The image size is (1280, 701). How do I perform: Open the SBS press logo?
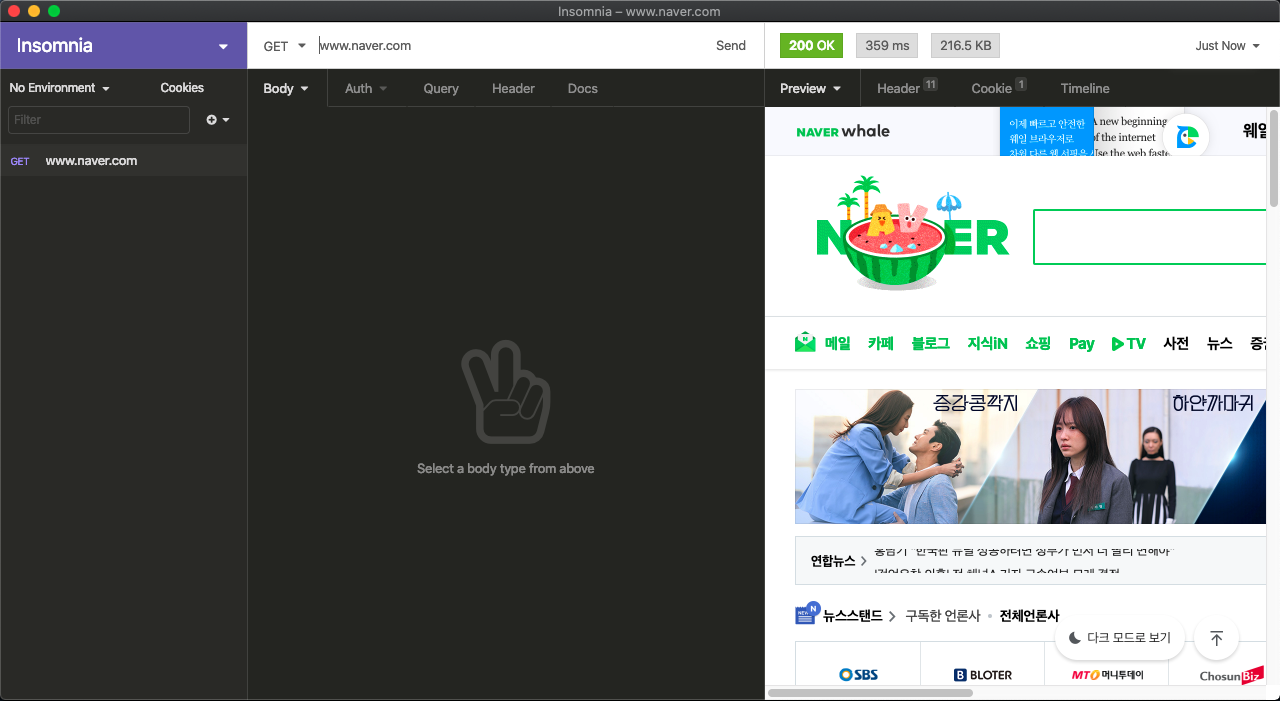858,675
